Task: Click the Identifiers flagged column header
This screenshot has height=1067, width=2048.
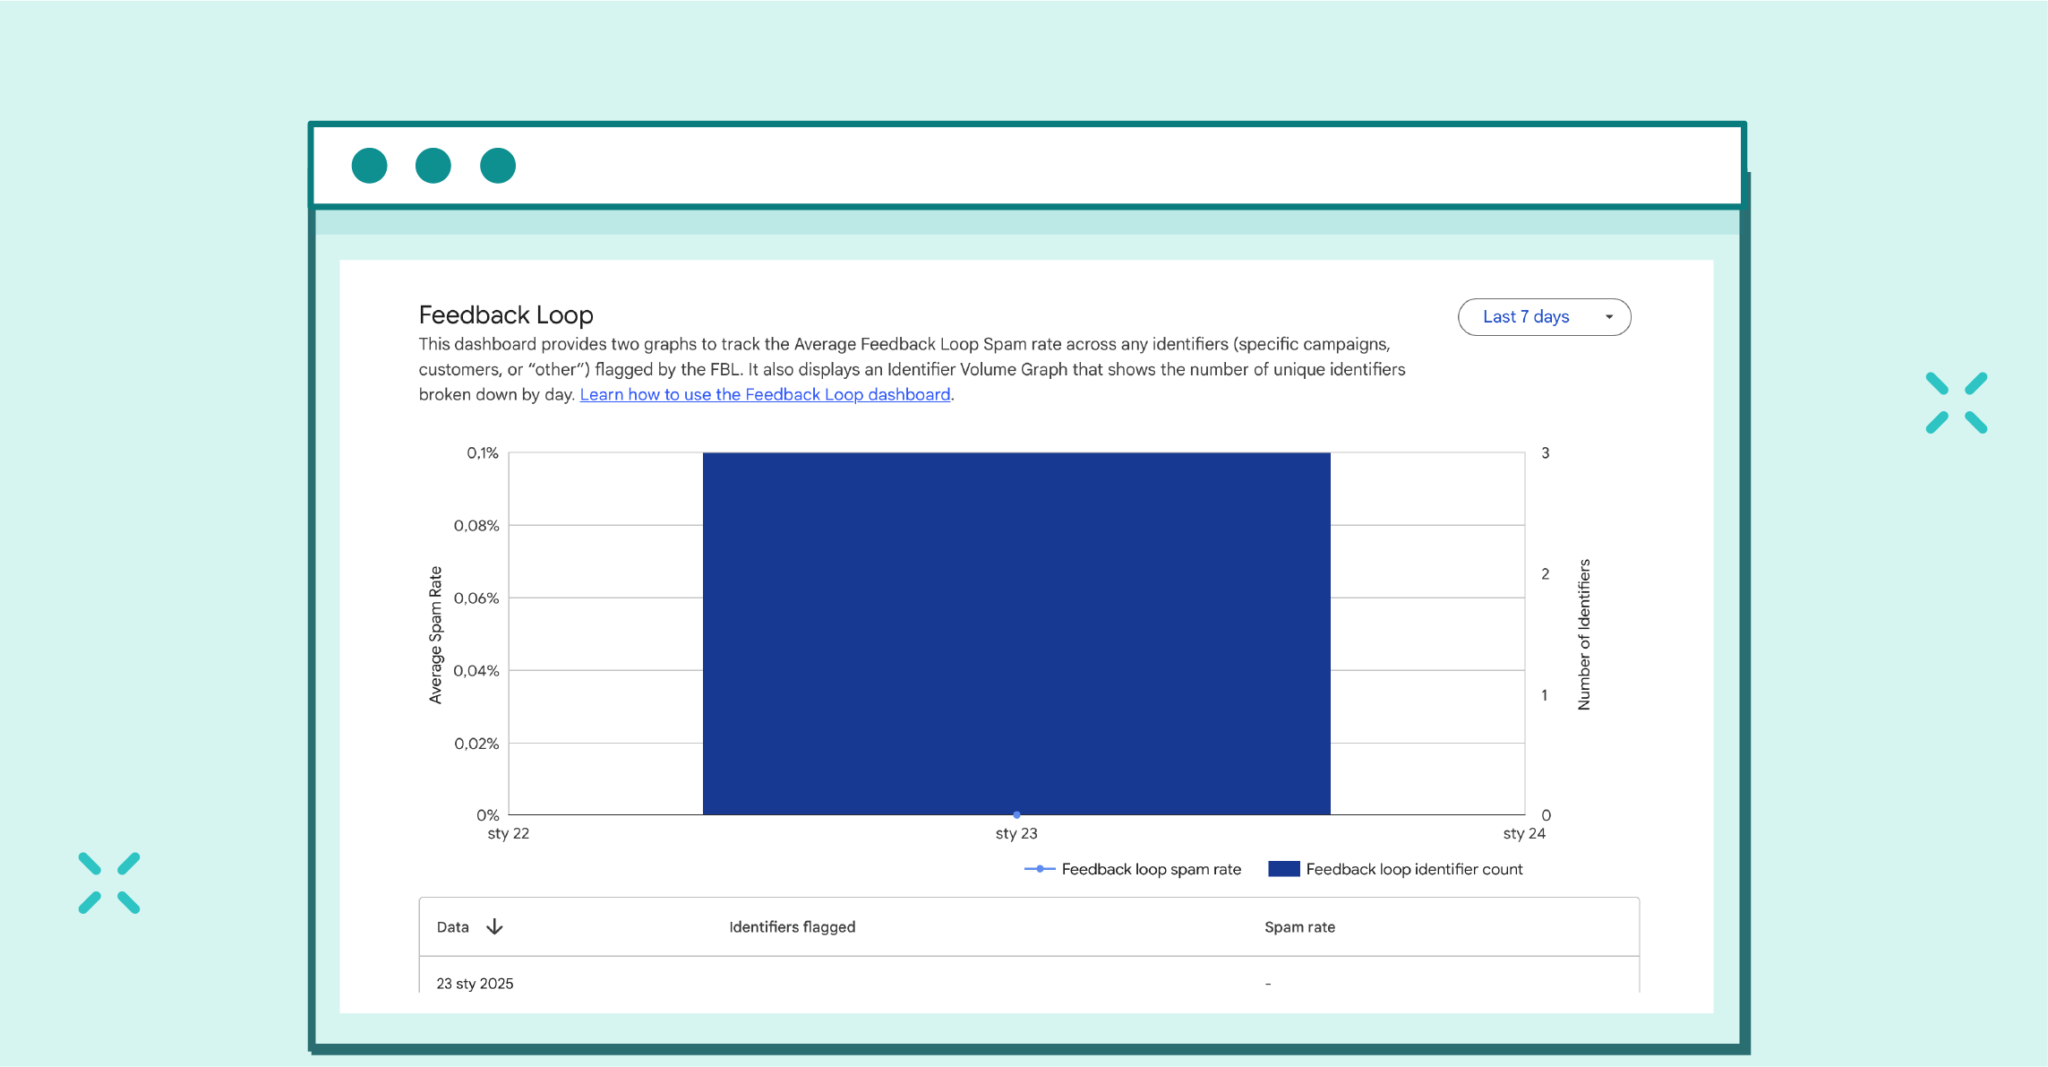Action: pos(791,926)
